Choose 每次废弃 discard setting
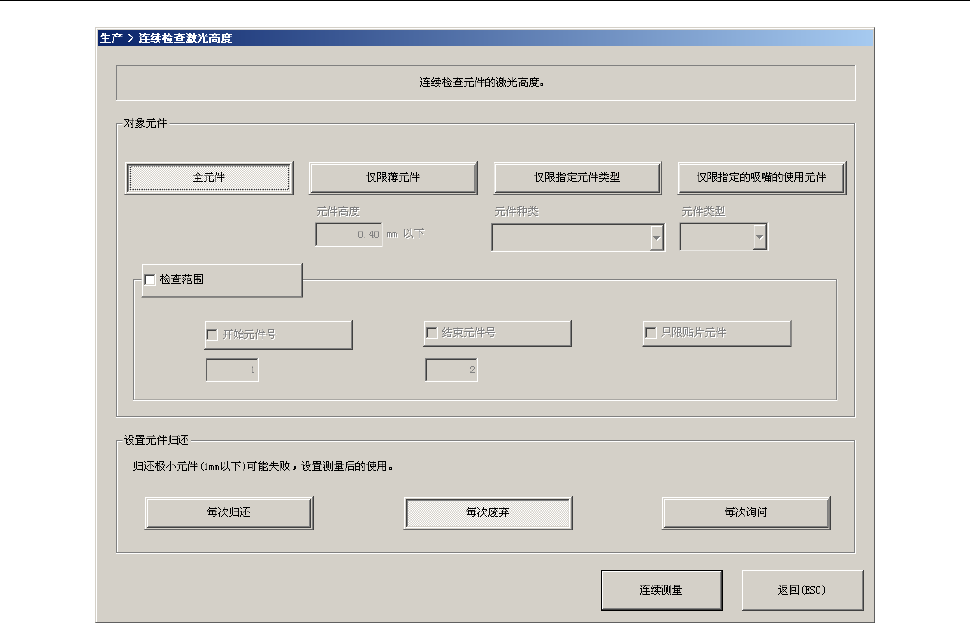 tap(488, 512)
